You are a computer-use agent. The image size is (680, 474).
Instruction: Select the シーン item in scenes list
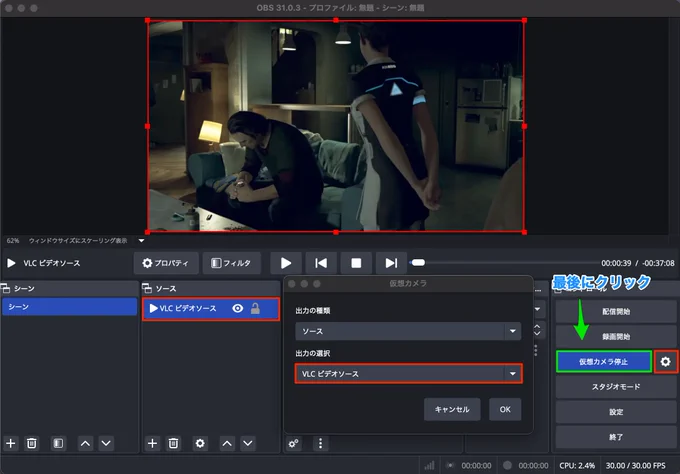(69, 307)
